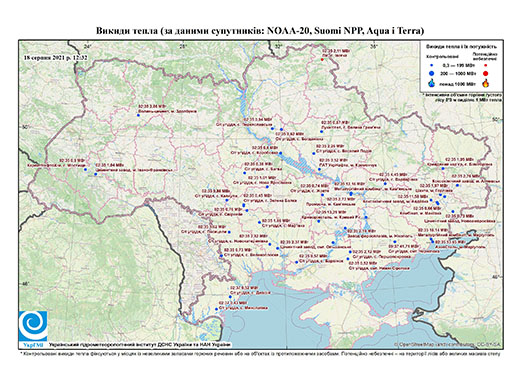
Task: Click the red heat marker in the north
Action: [x=322, y=59]
